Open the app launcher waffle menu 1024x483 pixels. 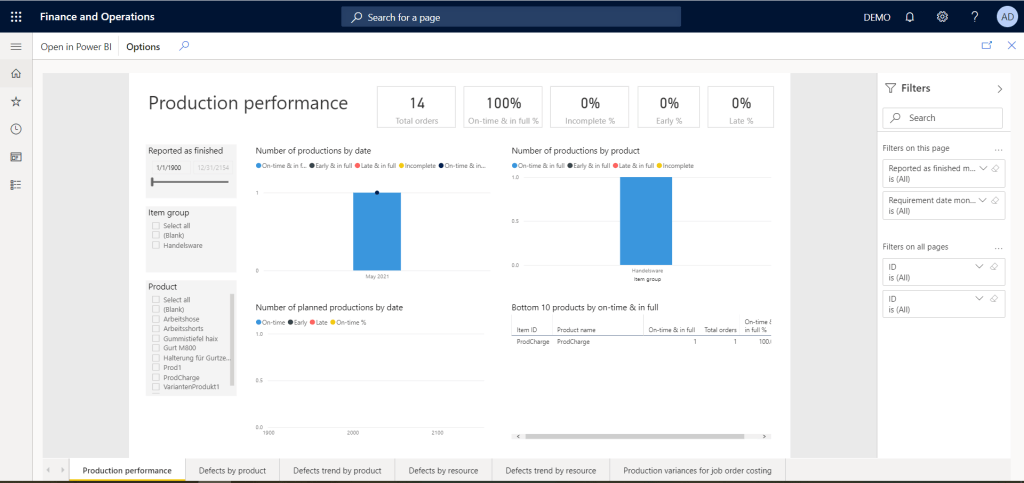click(x=16, y=17)
